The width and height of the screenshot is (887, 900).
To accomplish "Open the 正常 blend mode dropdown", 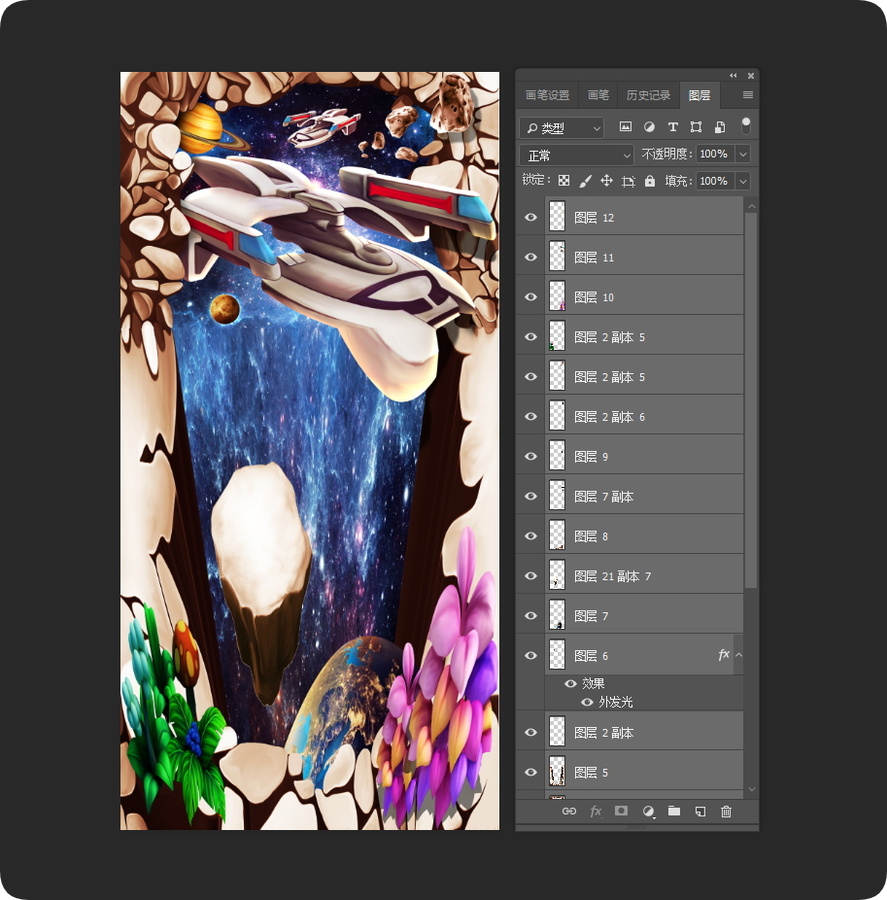I will pyautogui.click(x=576, y=154).
